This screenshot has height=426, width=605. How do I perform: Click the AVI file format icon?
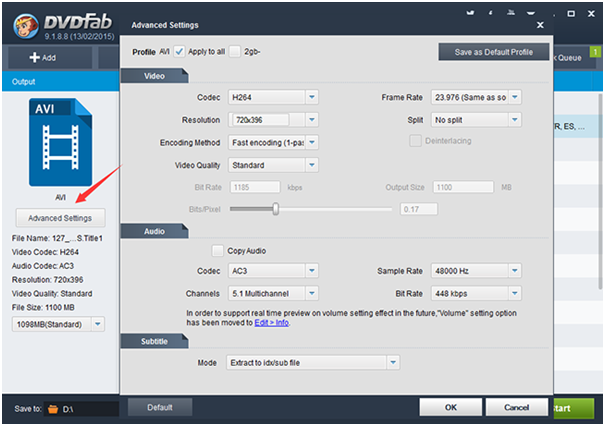(60, 142)
